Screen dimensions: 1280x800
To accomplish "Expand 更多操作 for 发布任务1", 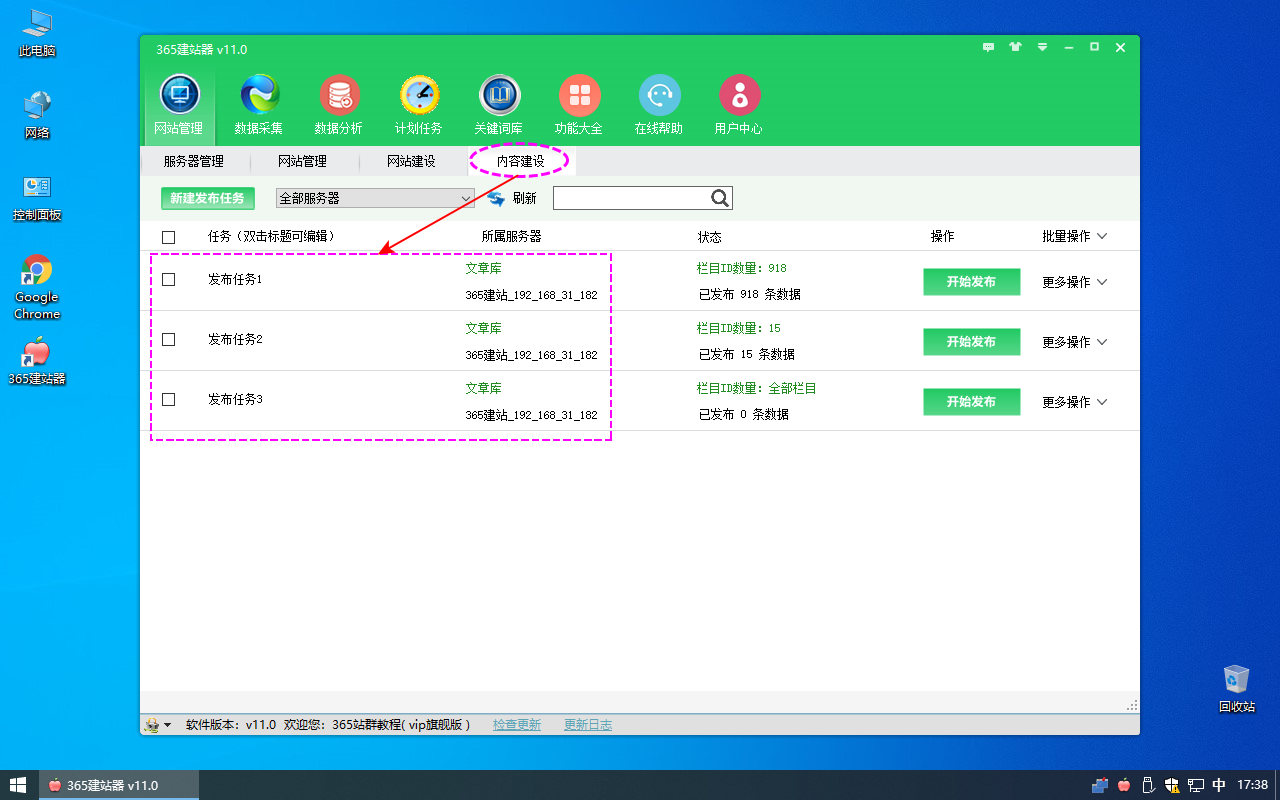I will click(1075, 282).
